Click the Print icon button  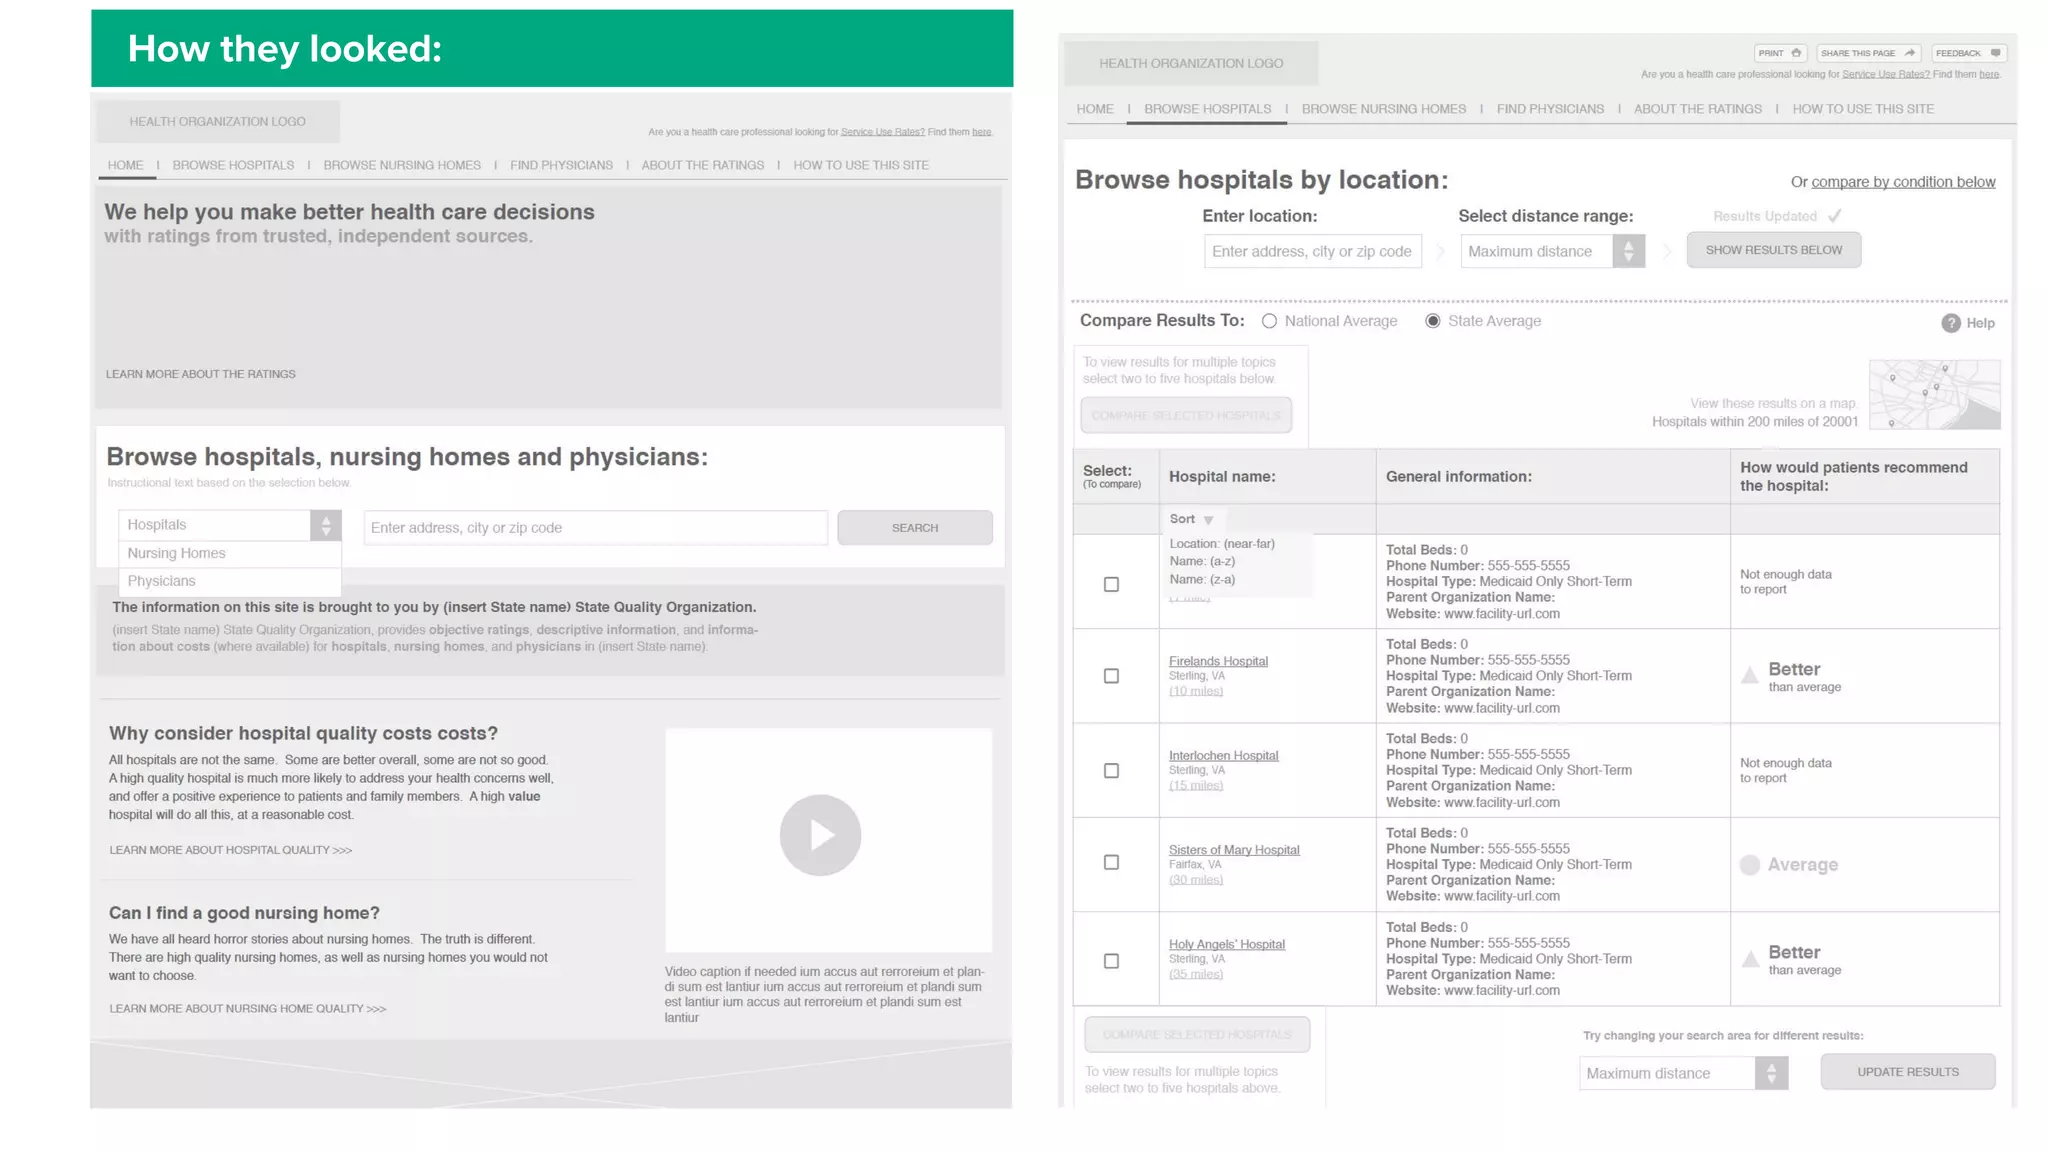tap(1796, 53)
